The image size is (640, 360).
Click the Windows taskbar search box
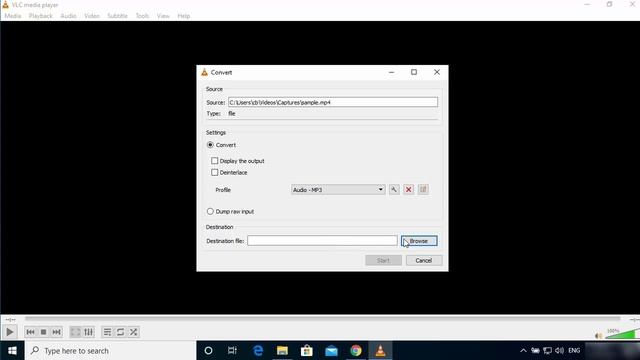point(111,351)
